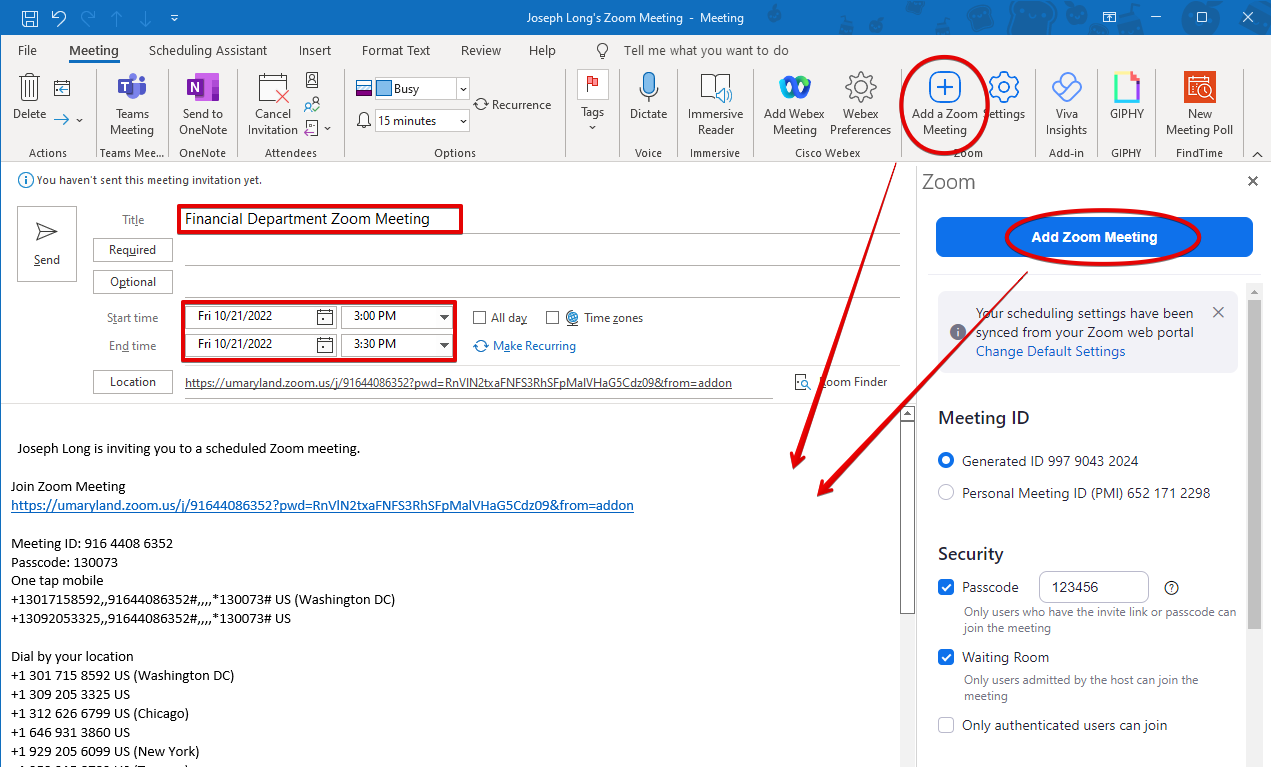Open the 15 minutes reminder dropdown

click(x=462, y=121)
